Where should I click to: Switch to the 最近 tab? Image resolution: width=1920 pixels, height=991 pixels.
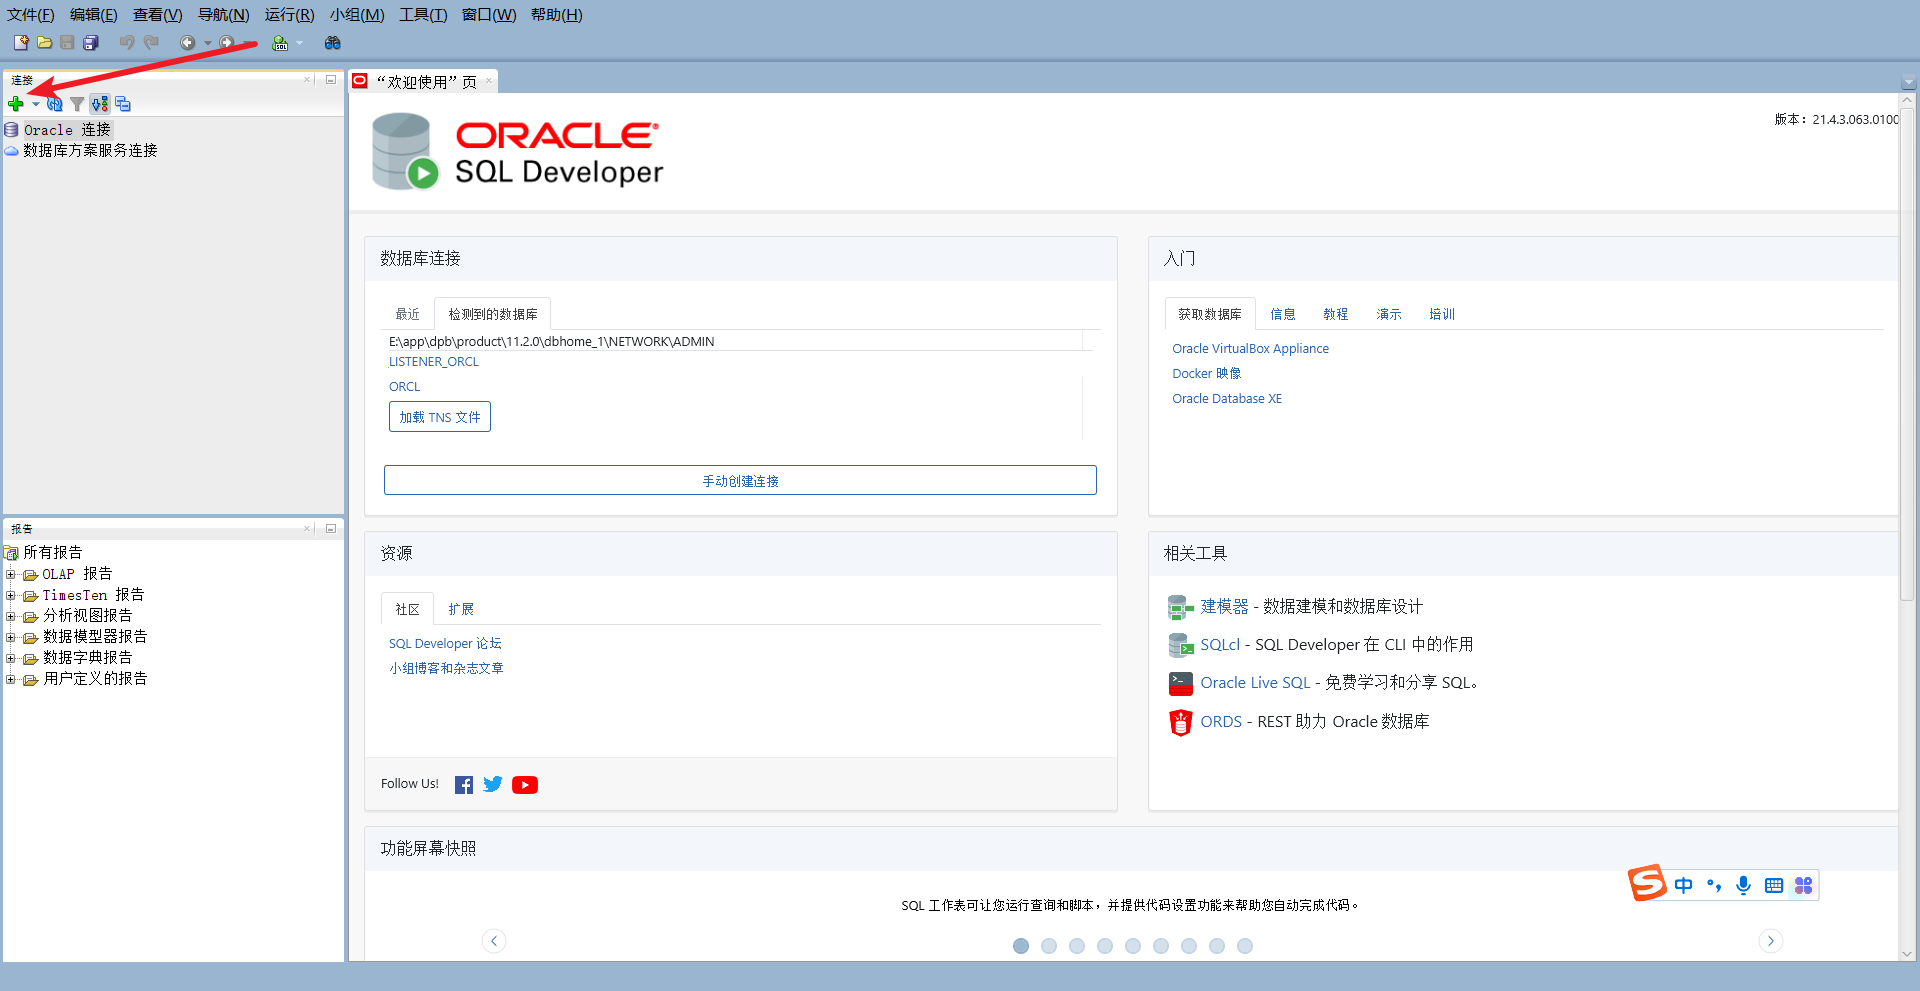pyautogui.click(x=407, y=314)
